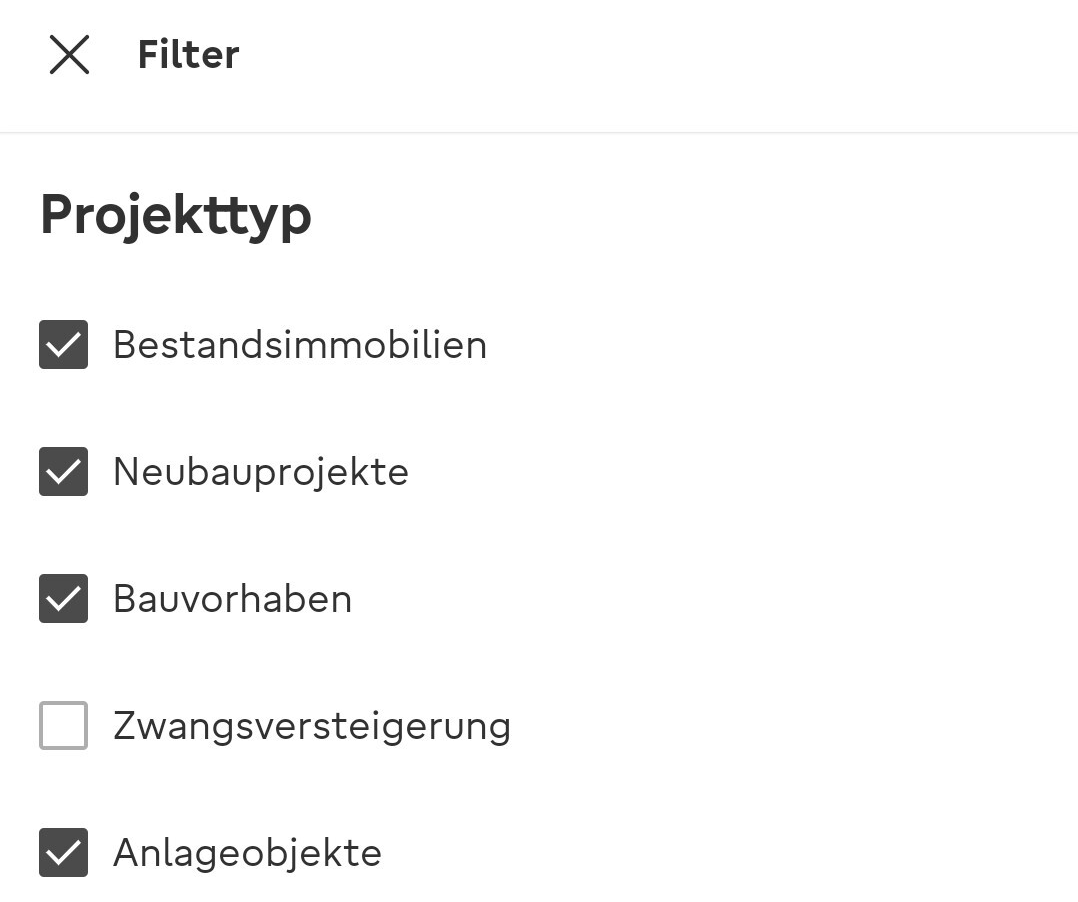Screen dimensions: 1078x902
Task: Close the Filter panel using the X icon
Action: [x=69, y=55]
